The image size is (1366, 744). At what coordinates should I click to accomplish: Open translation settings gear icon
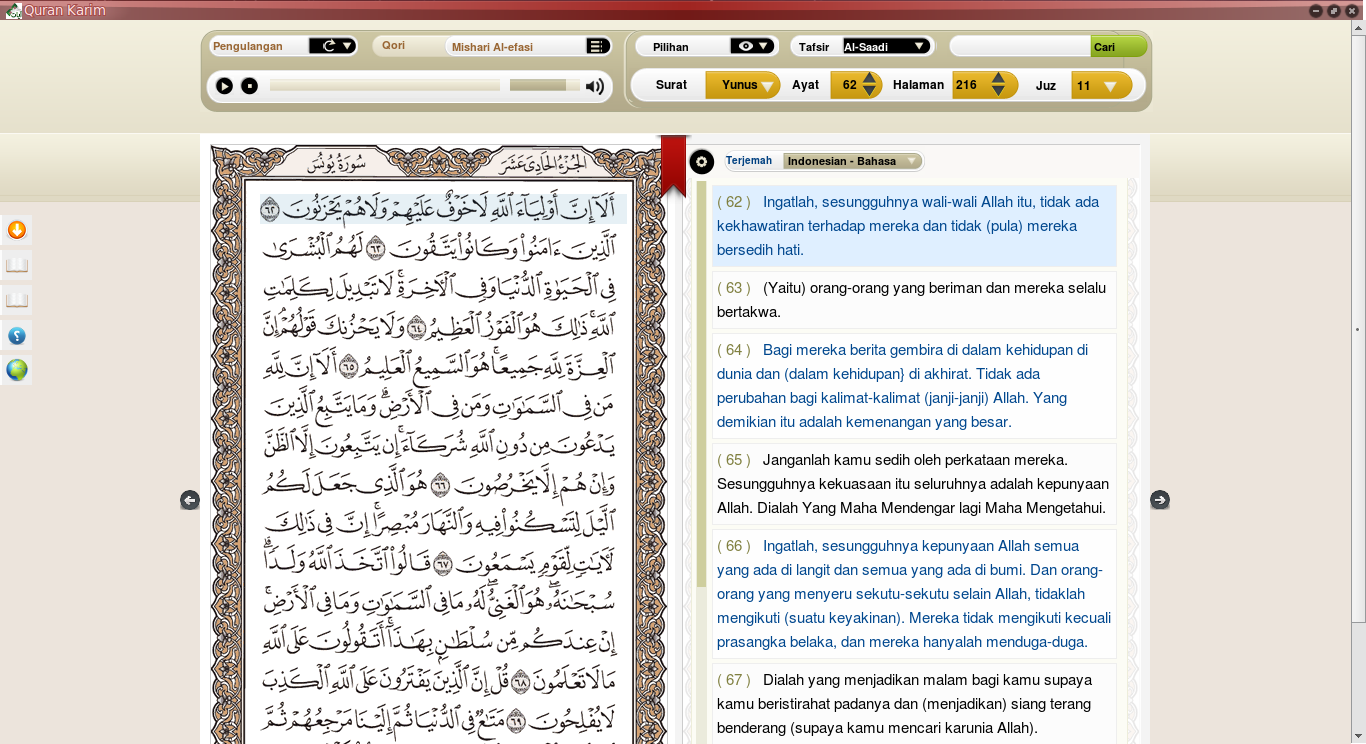tap(702, 161)
